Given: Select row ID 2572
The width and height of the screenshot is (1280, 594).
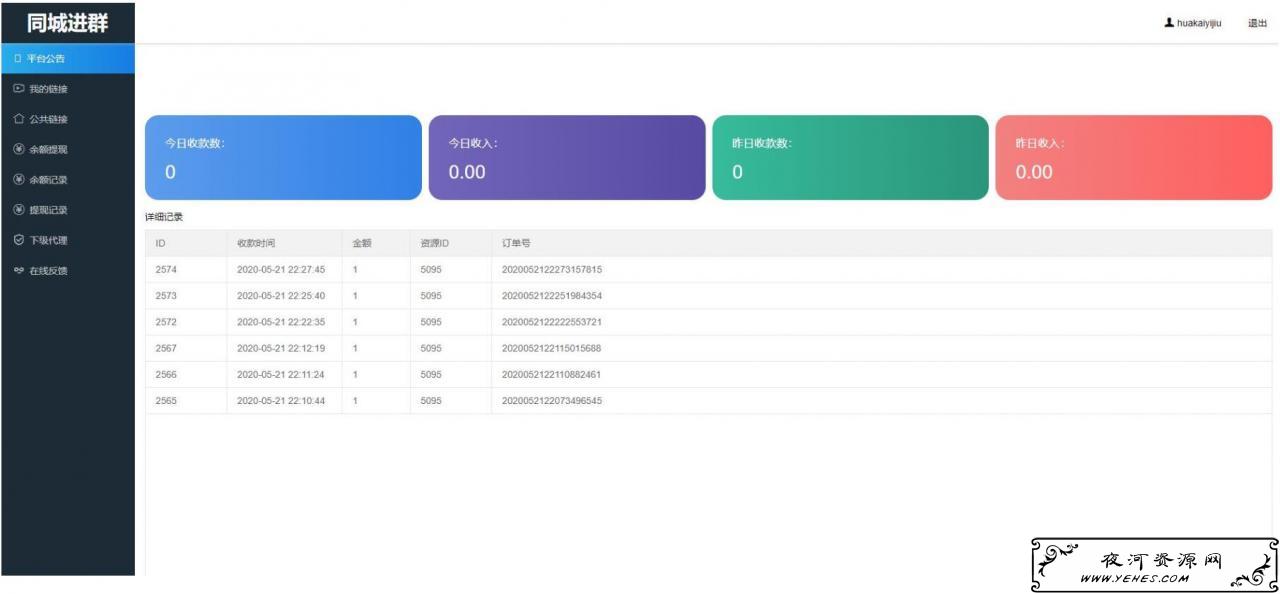Looking at the screenshot, I should [x=708, y=322].
